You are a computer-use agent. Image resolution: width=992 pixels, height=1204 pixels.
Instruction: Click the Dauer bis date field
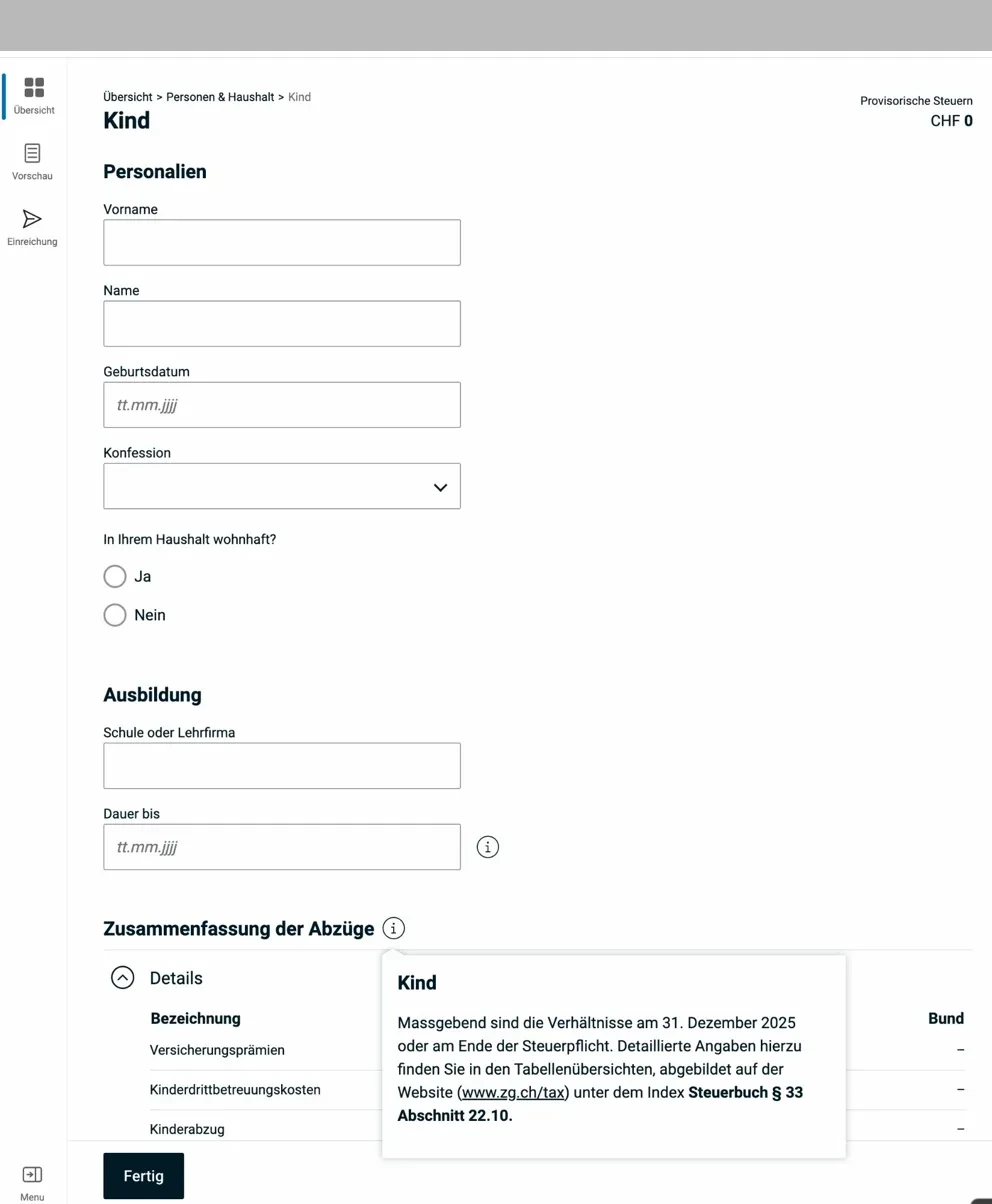pyautogui.click(x=282, y=847)
